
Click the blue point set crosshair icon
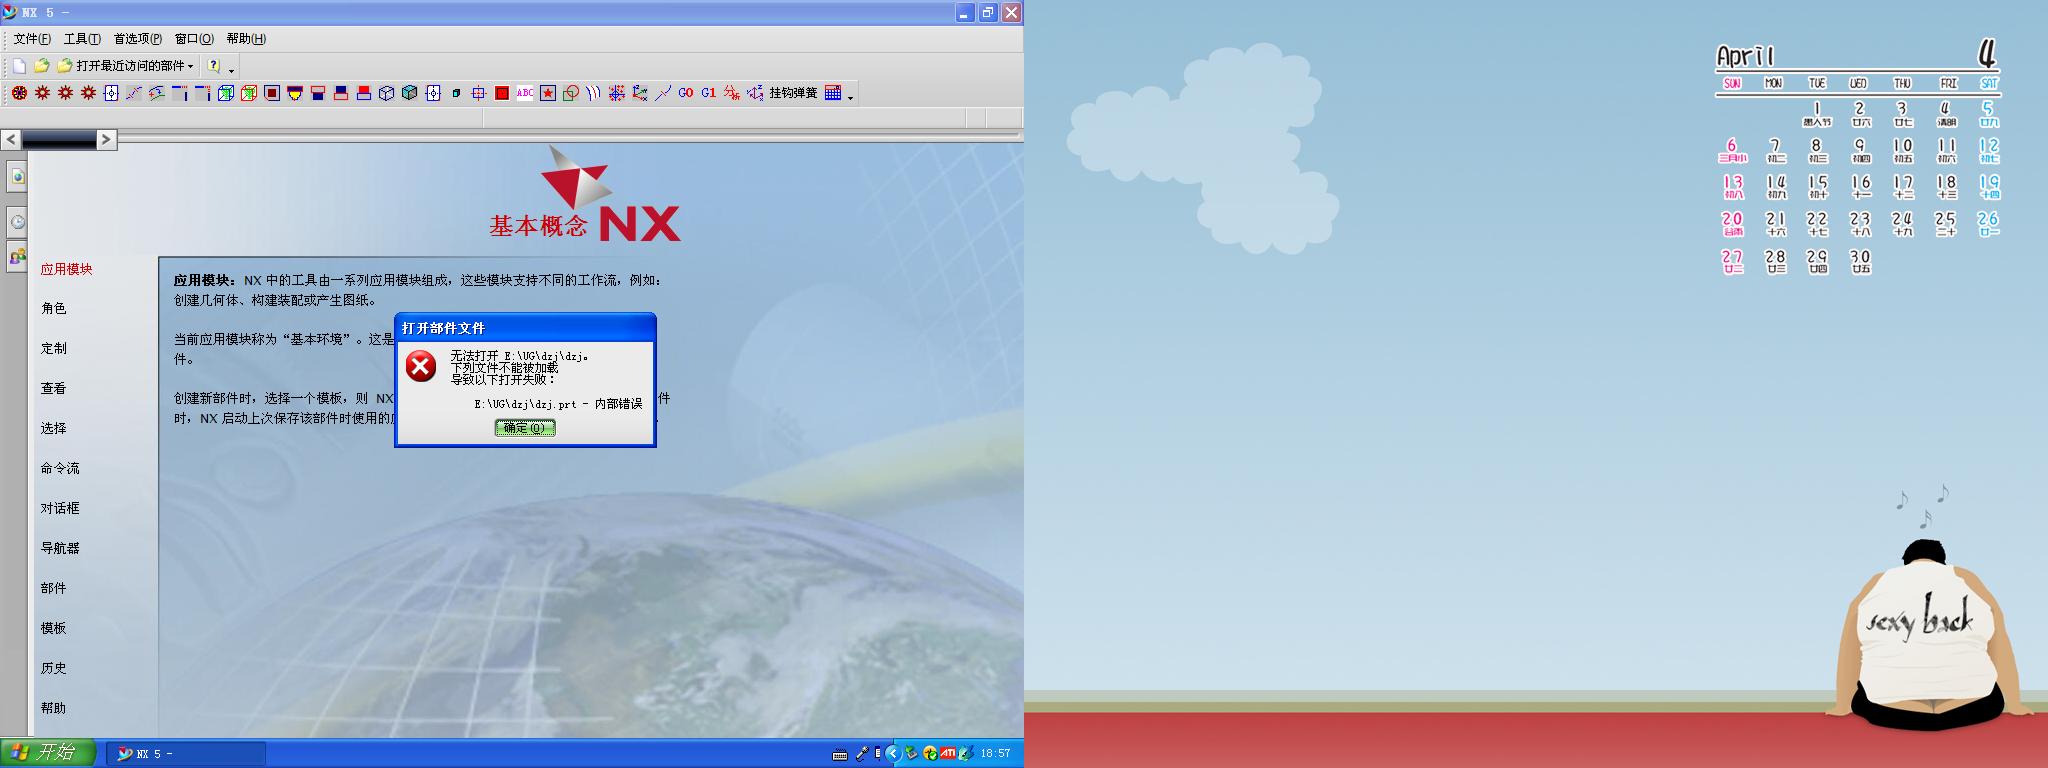(x=617, y=93)
